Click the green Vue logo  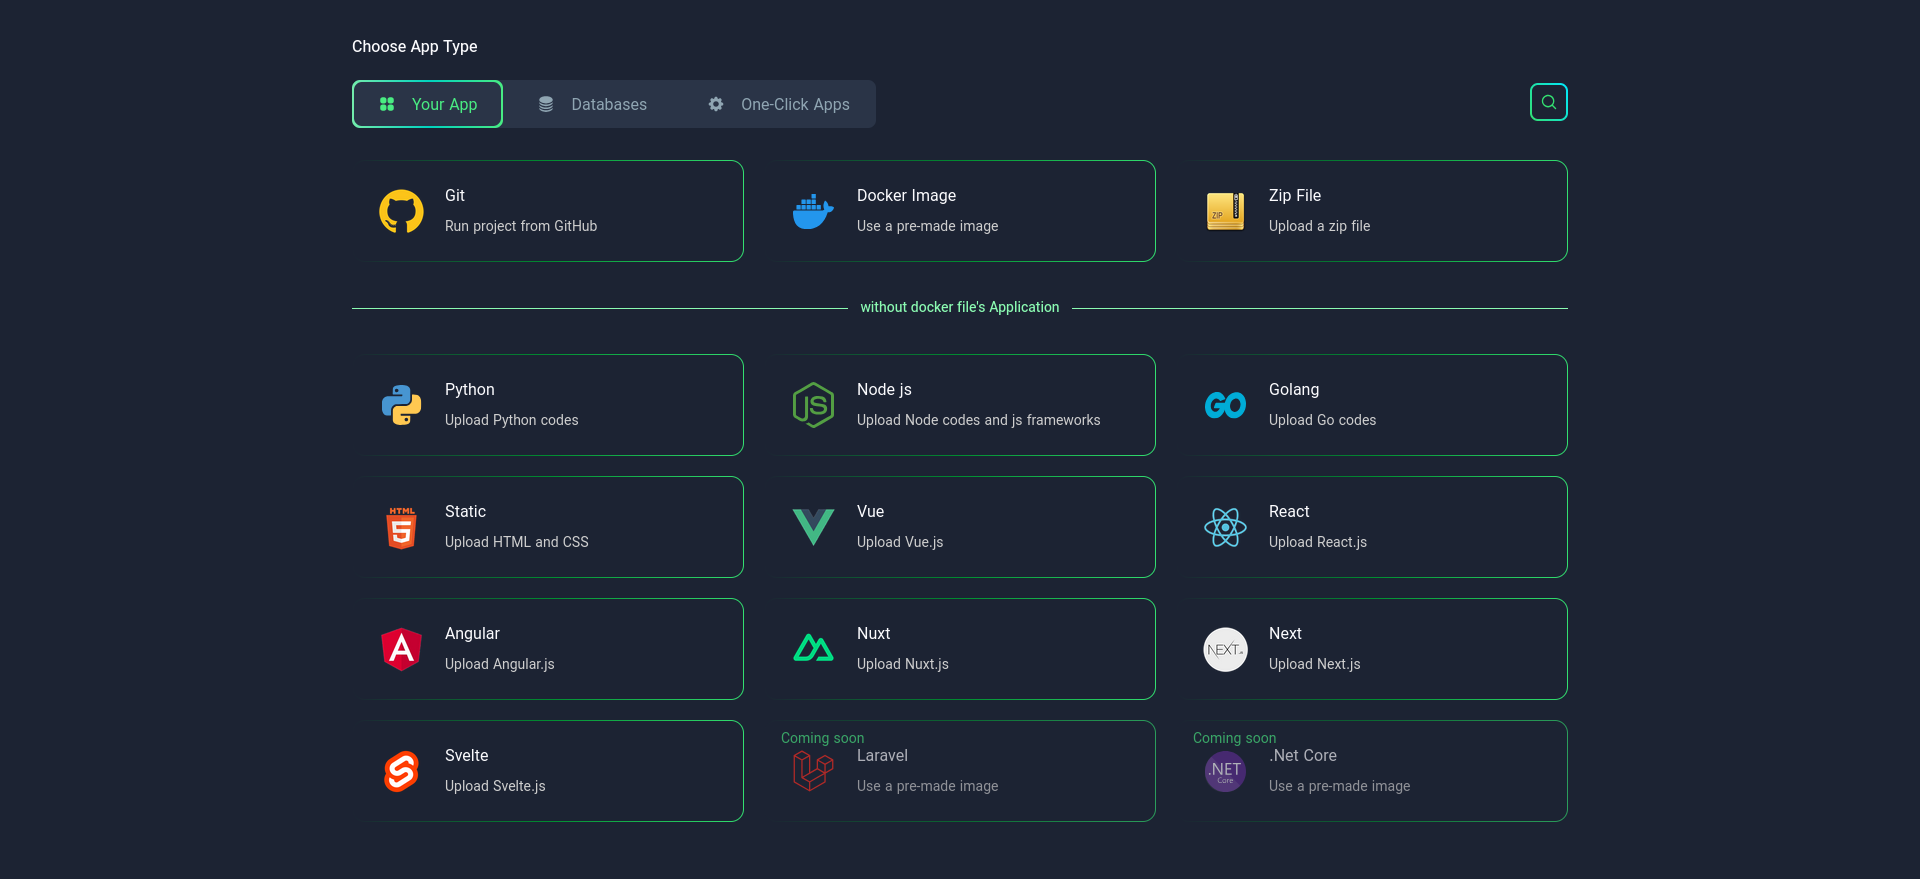pyautogui.click(x=813, y=527)
